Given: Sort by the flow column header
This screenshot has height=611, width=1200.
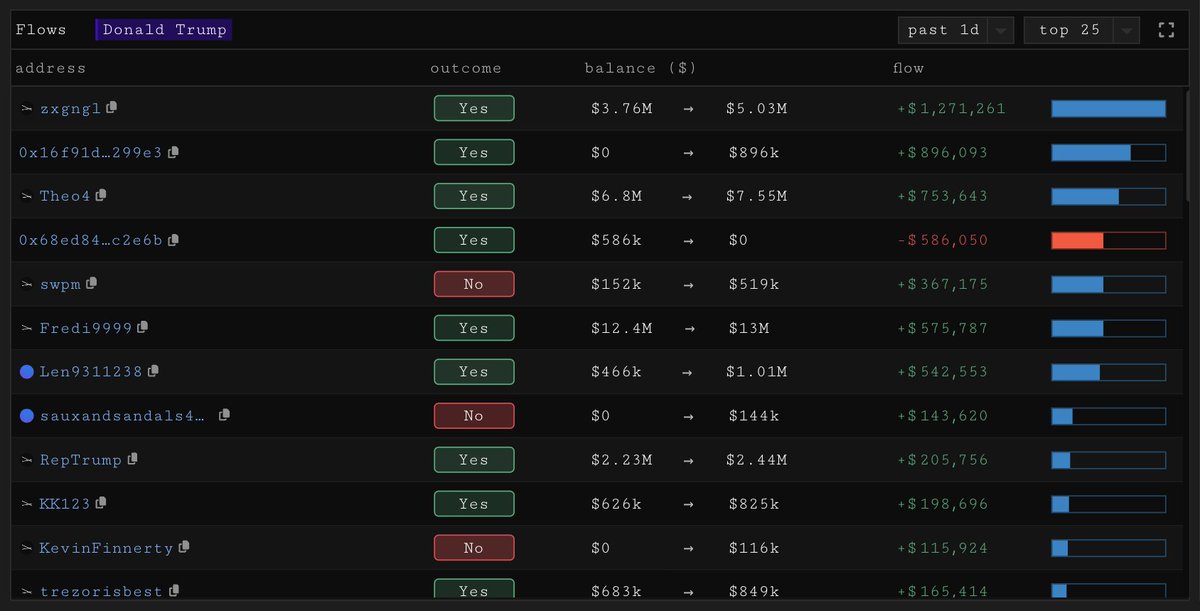Looking at the screenshot, I should point(909,68).
